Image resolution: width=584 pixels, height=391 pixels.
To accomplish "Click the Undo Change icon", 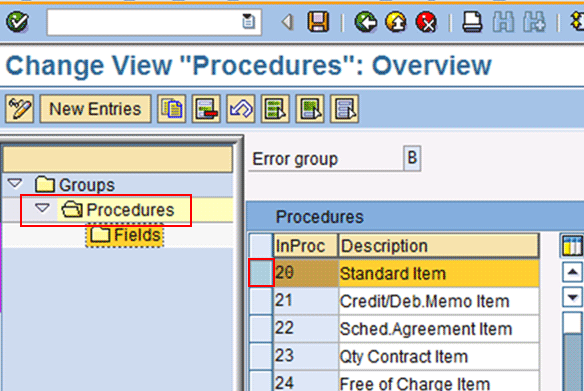I will 241,109.
